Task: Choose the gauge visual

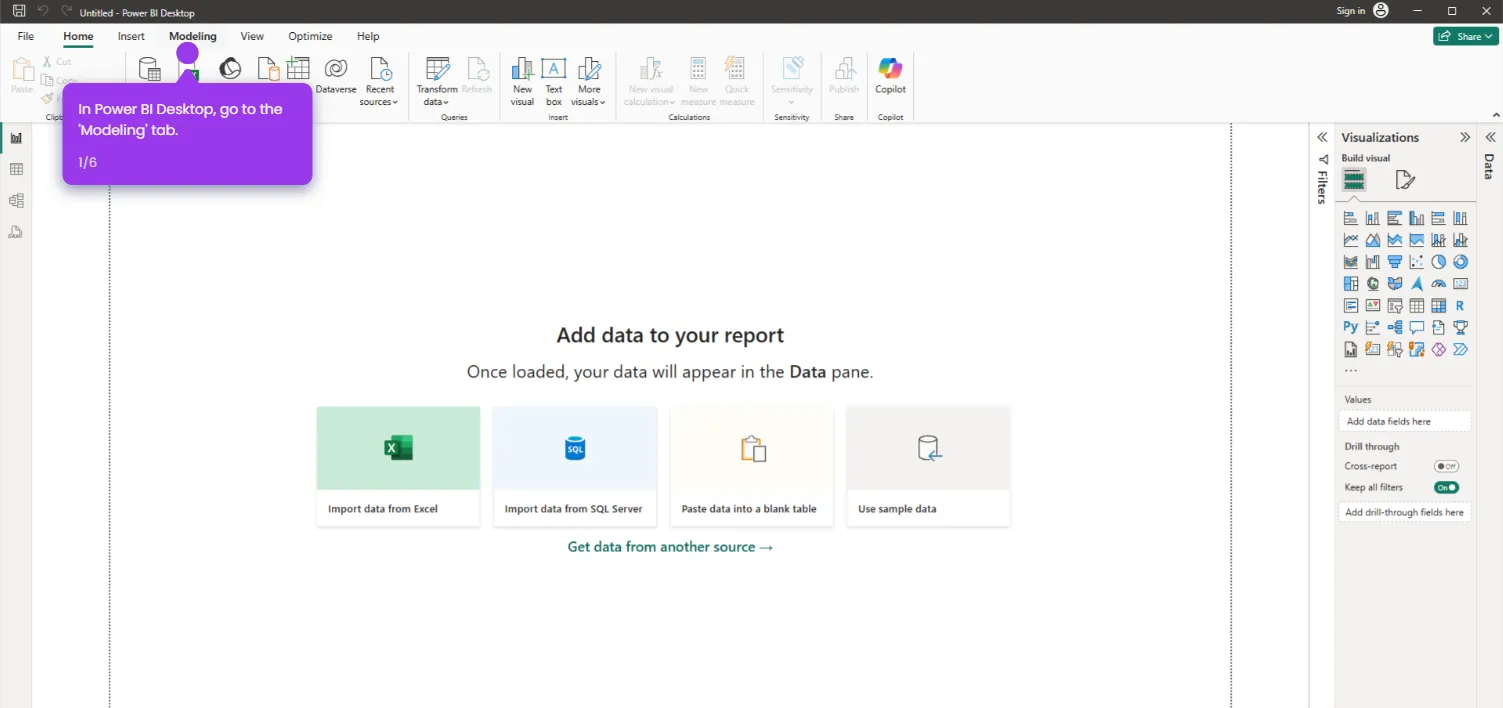Action: pyautogui.click(x=1439, y=284)
